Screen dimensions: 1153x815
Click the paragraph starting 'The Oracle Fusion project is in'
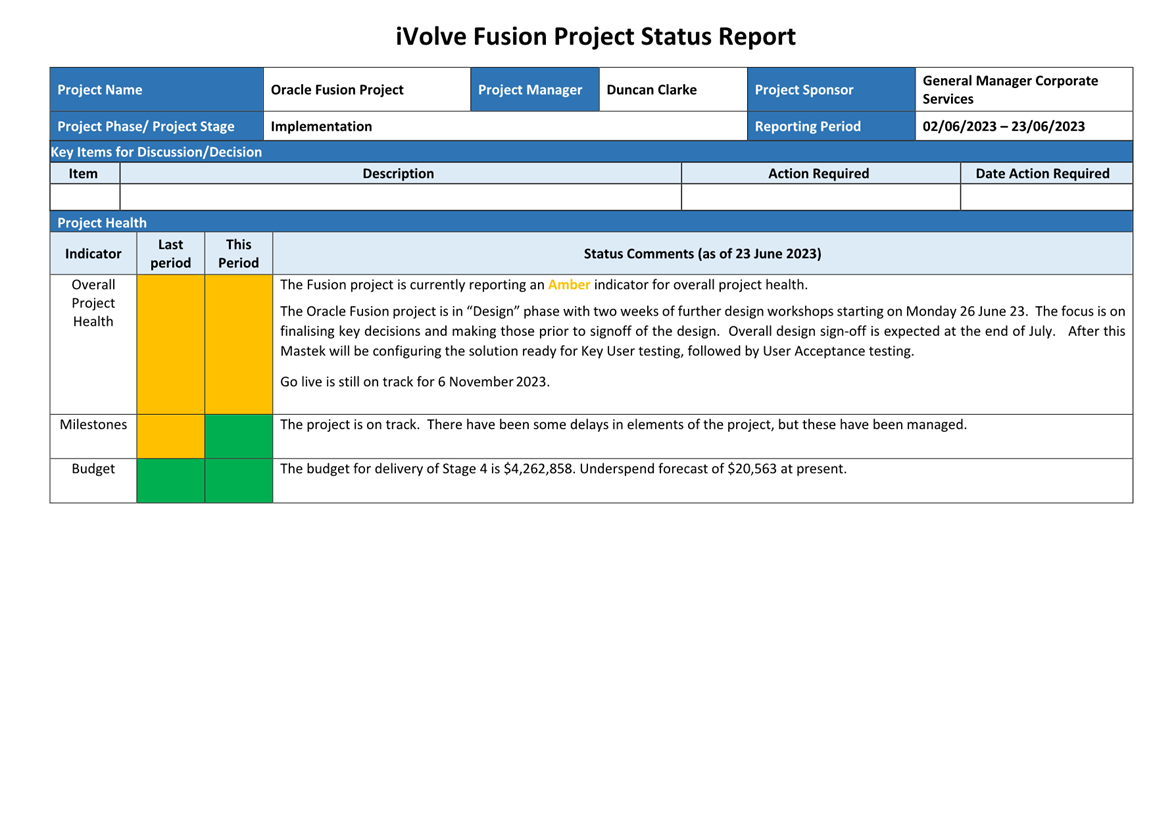pos(702,331)
